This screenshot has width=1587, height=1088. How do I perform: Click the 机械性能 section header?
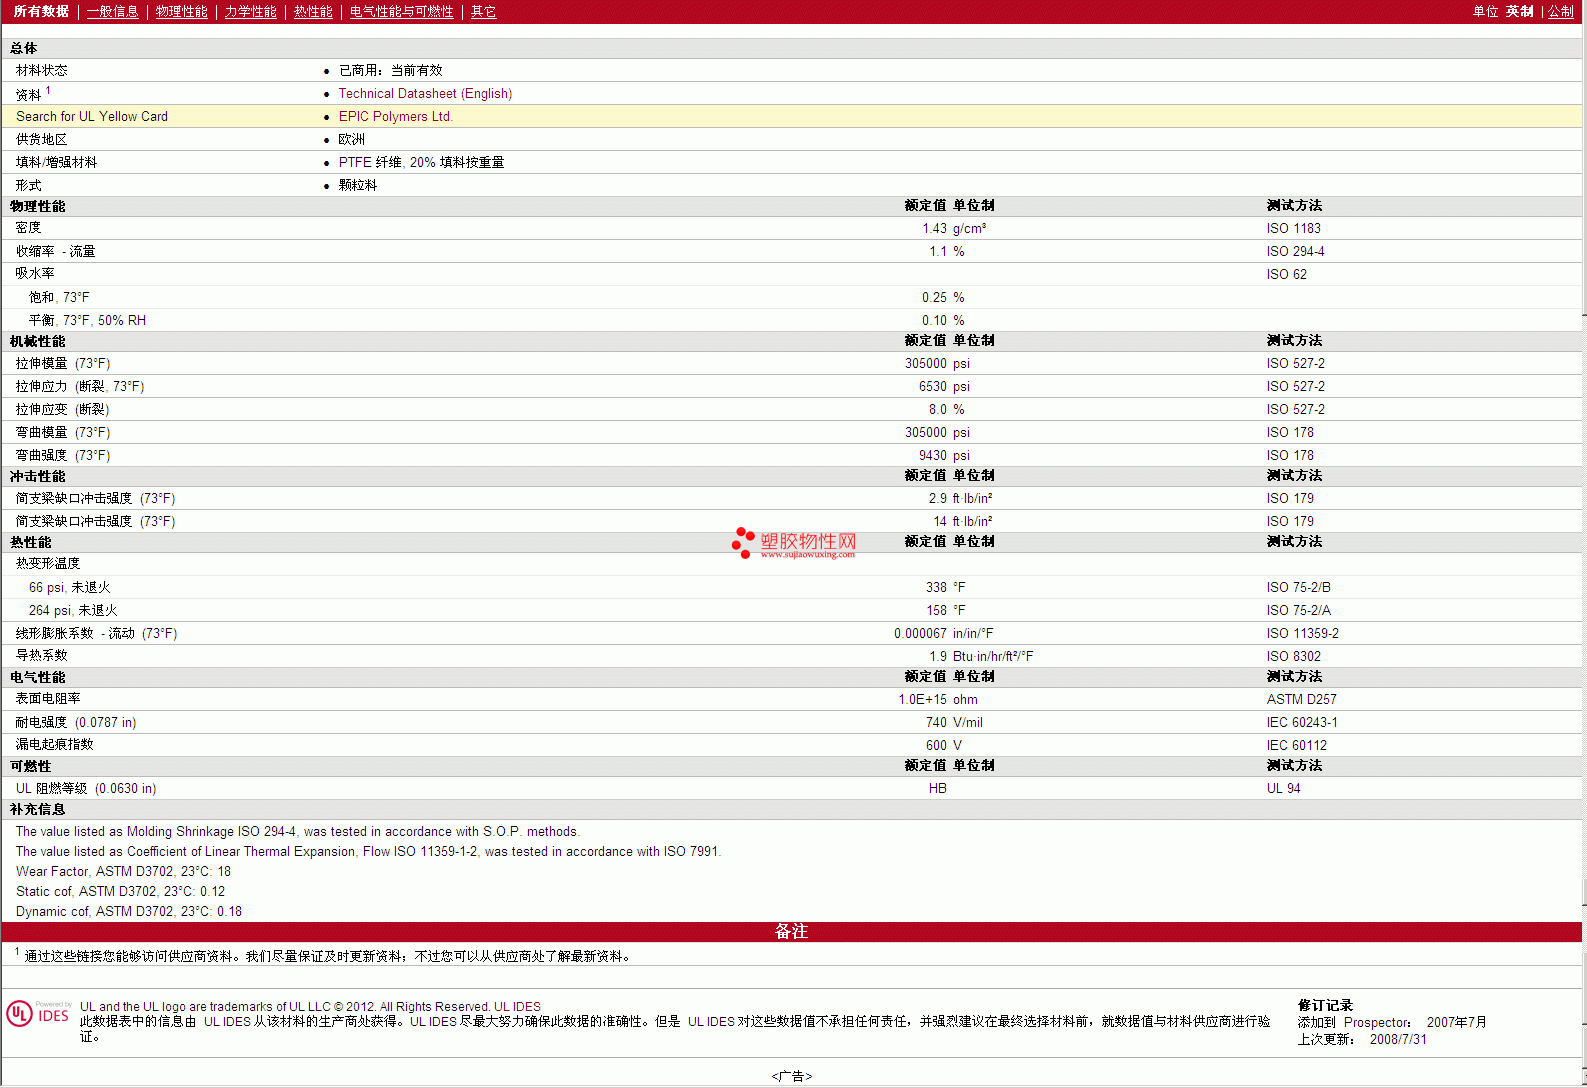(x=37, y=341)
